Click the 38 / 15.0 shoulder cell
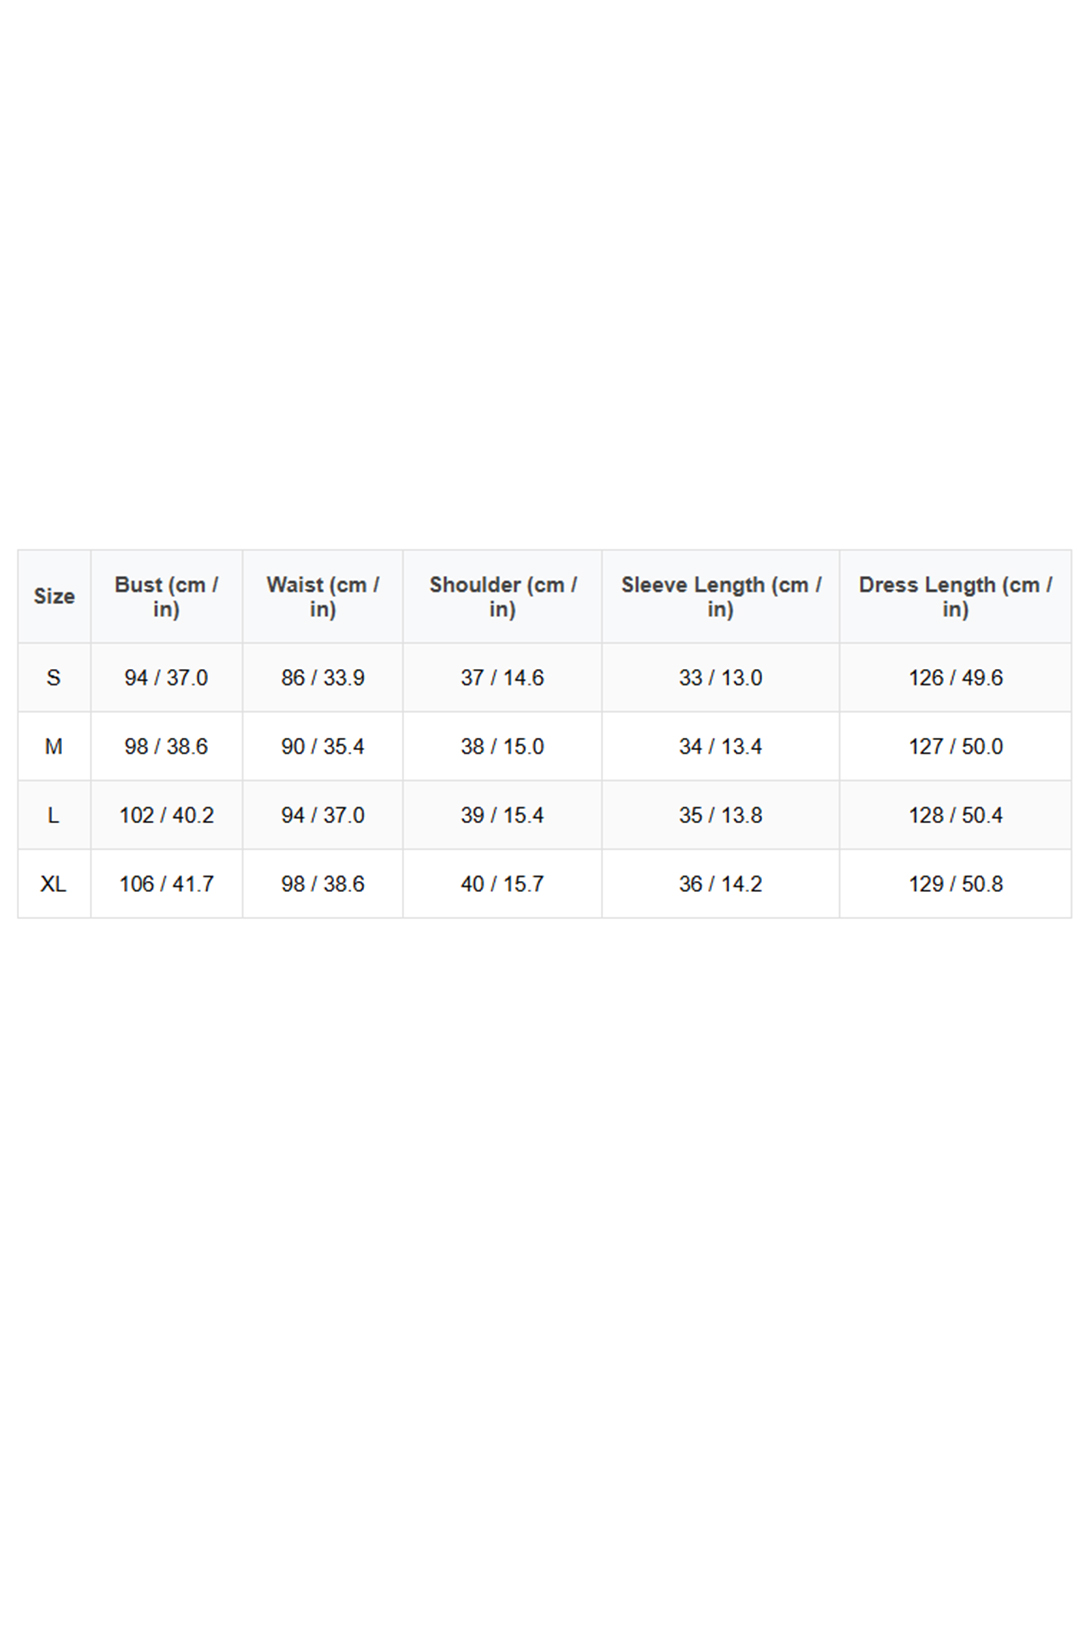 tap(502, 747)
